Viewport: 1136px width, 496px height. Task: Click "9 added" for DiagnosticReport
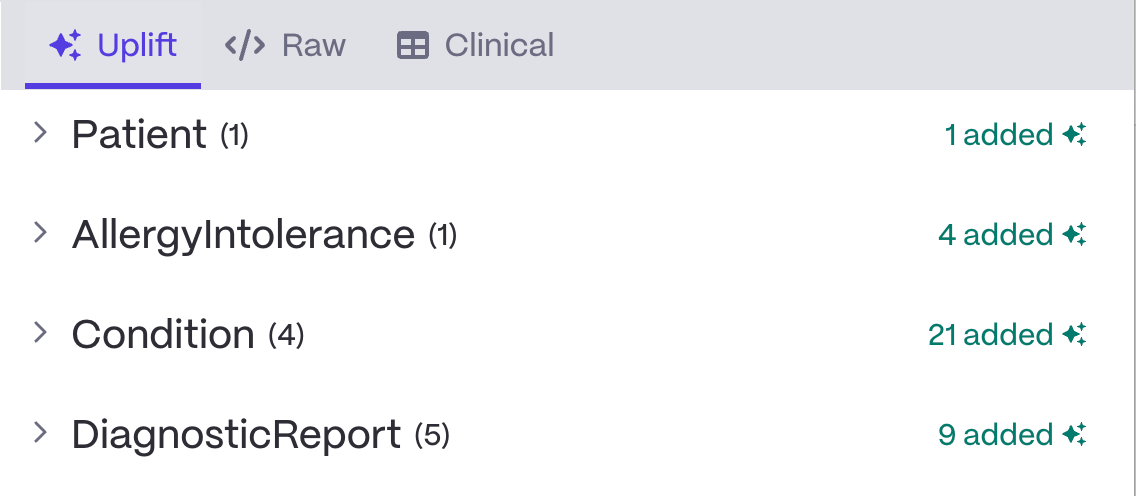point(995,435)
